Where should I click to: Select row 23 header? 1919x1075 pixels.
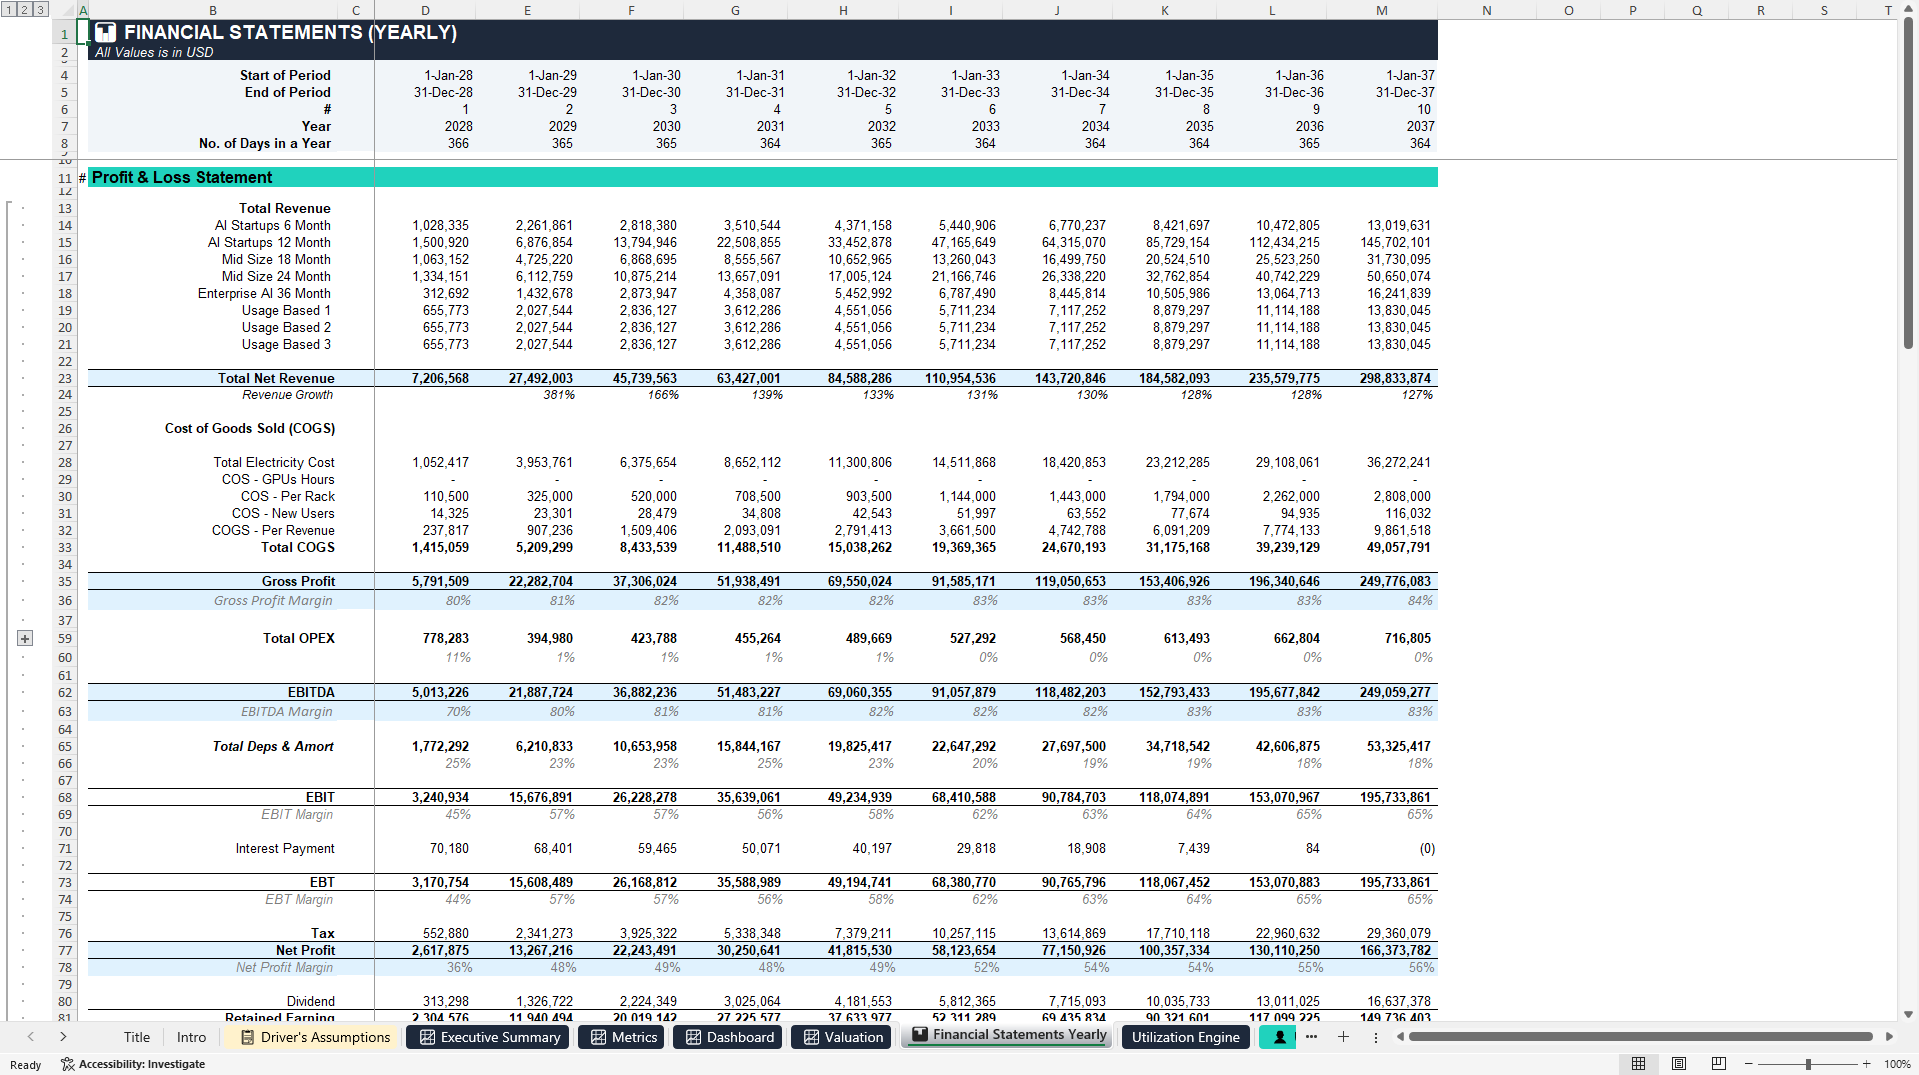[x=65, y=378]
